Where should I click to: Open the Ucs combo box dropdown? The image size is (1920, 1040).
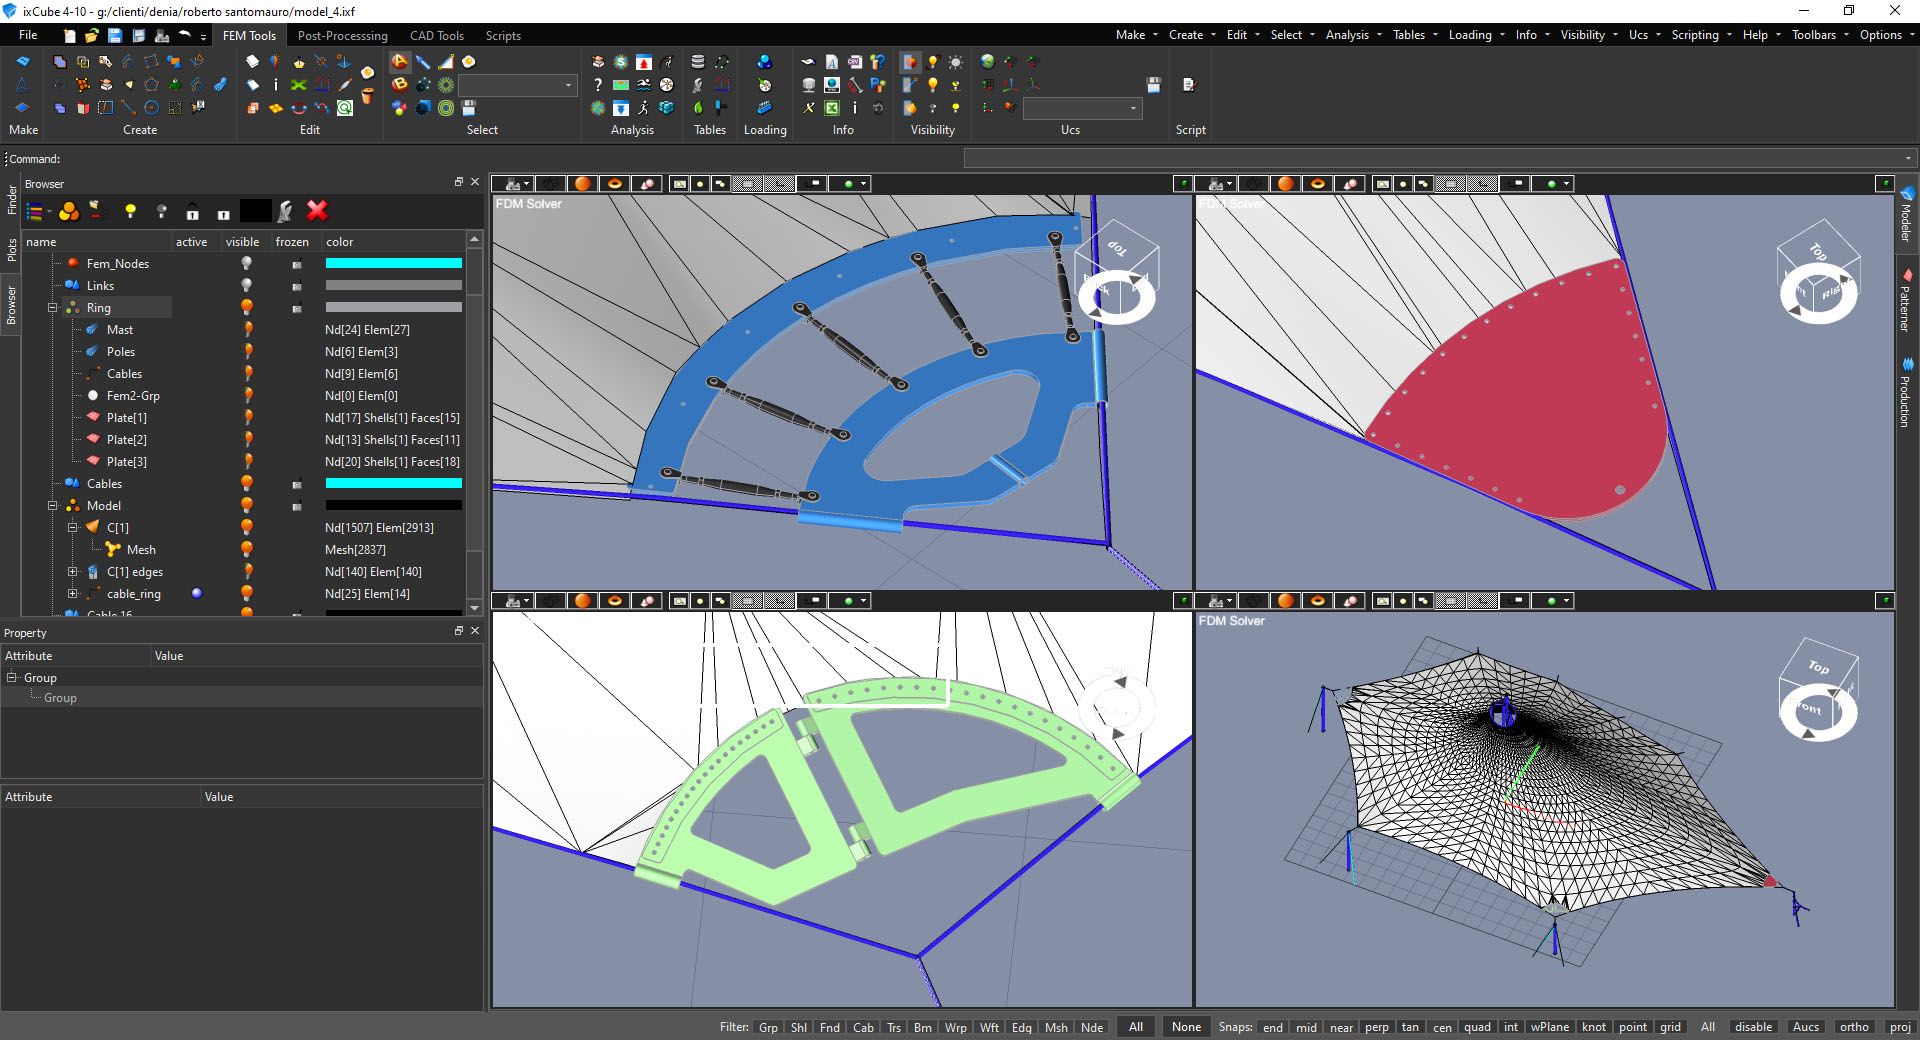coord(1133,108)
